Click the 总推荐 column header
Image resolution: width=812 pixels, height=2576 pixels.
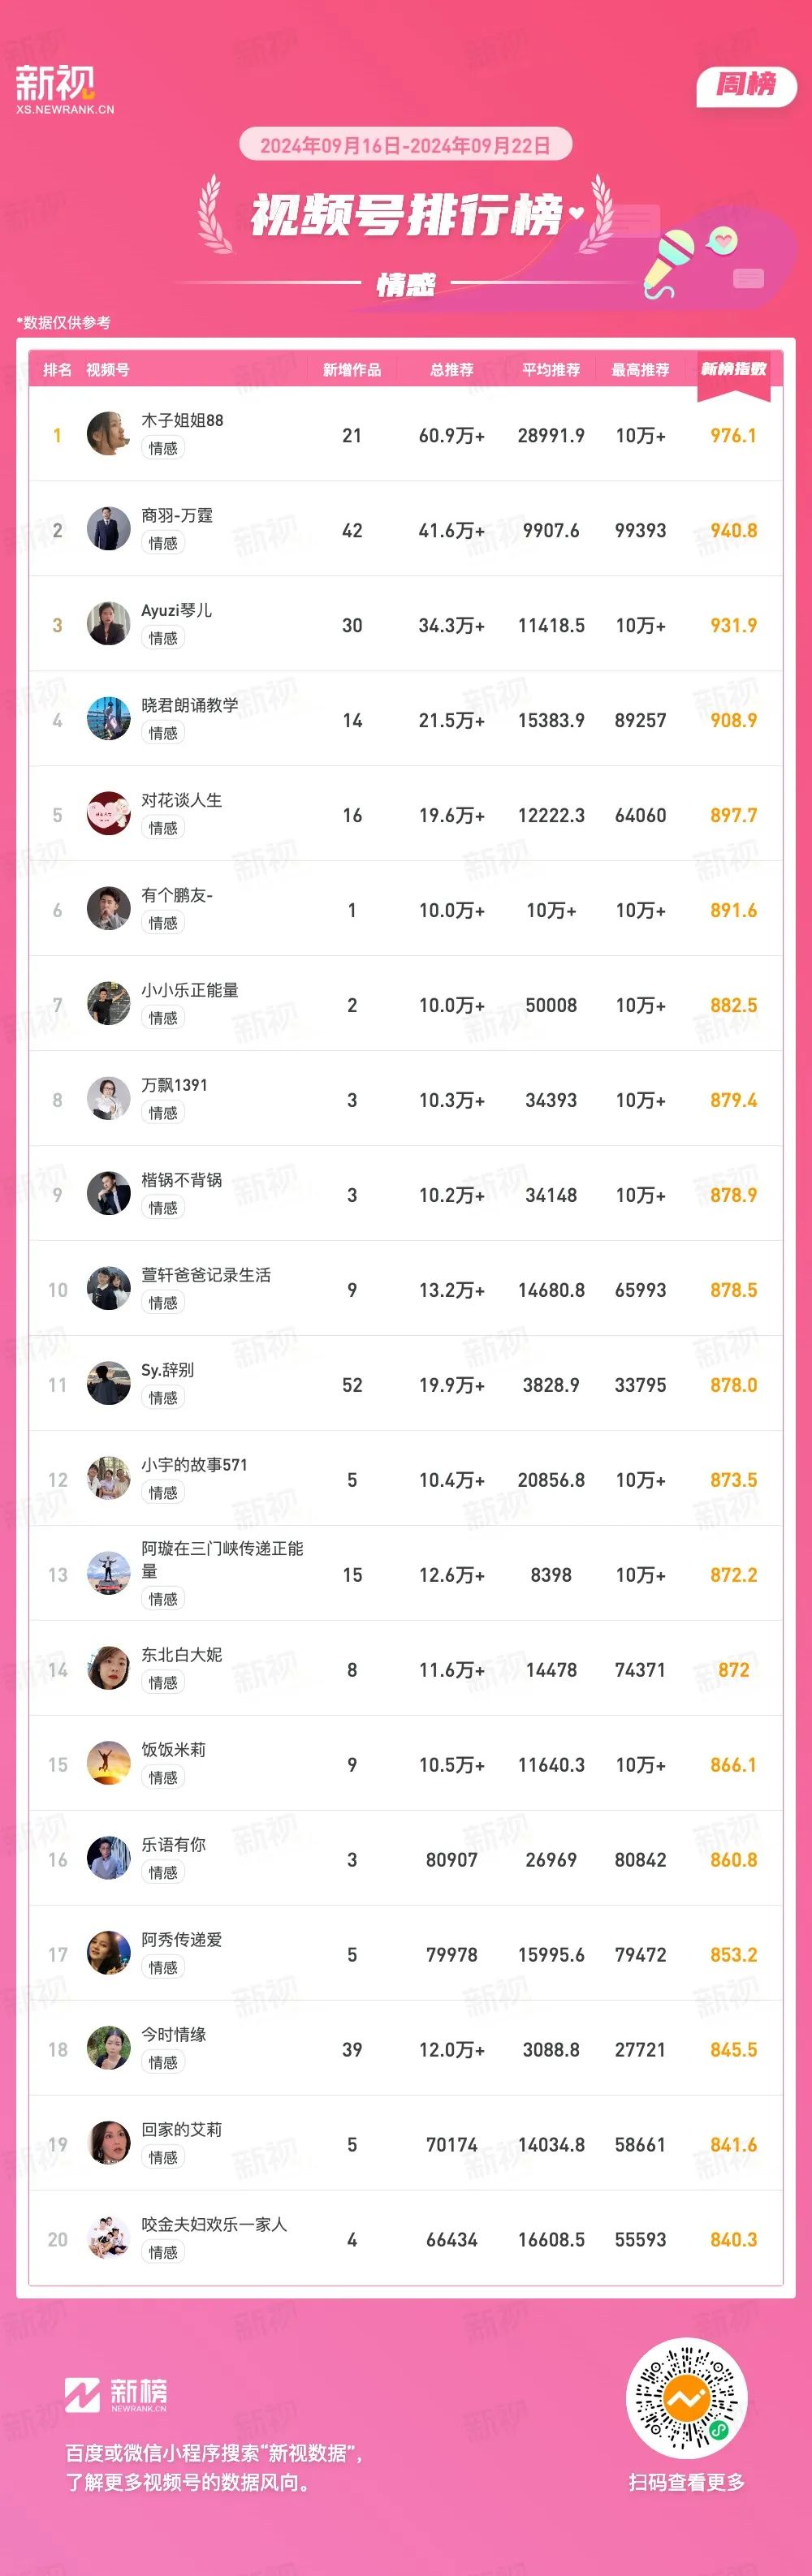pyautogui.click(x=452, y=370)
